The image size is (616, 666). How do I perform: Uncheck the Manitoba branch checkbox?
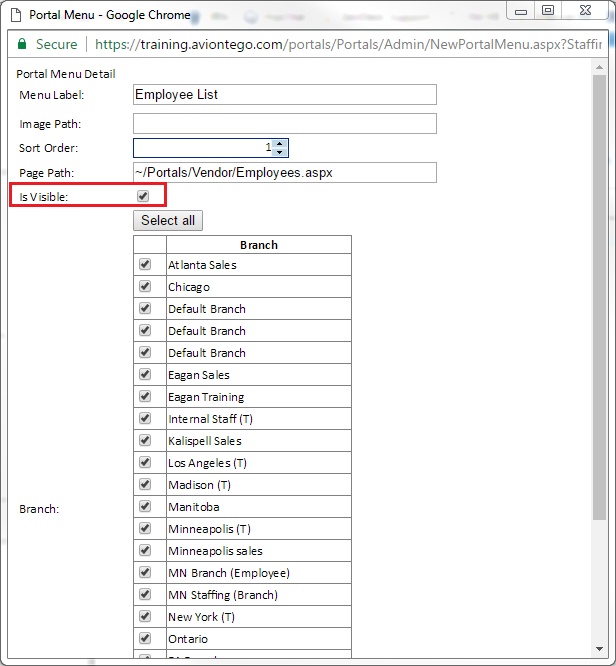pyautogui.click(x=145, y=506)
